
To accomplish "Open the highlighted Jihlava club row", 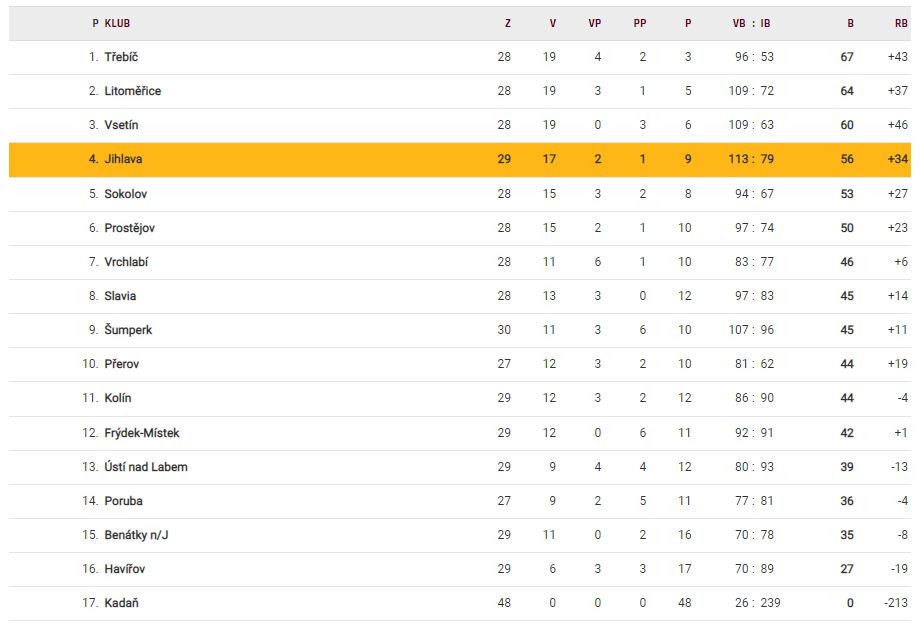I will click(x=125, y=159).
